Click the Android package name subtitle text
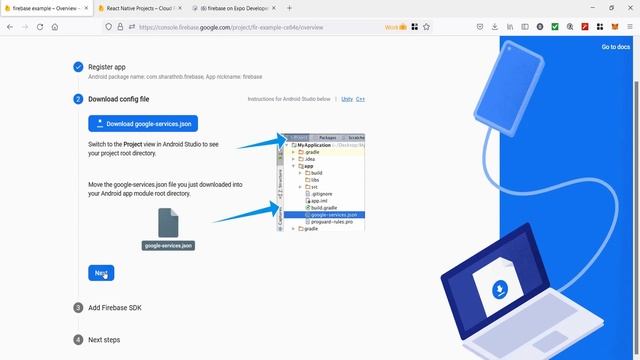The width and height of the screenshot is (640, 360). point(175,77)
